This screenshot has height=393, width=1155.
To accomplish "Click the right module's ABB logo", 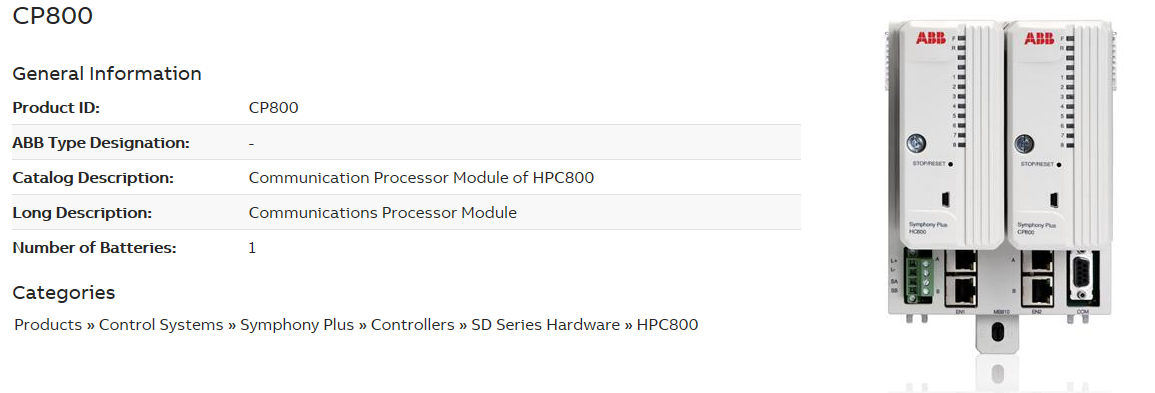I will pos(1039,38).
